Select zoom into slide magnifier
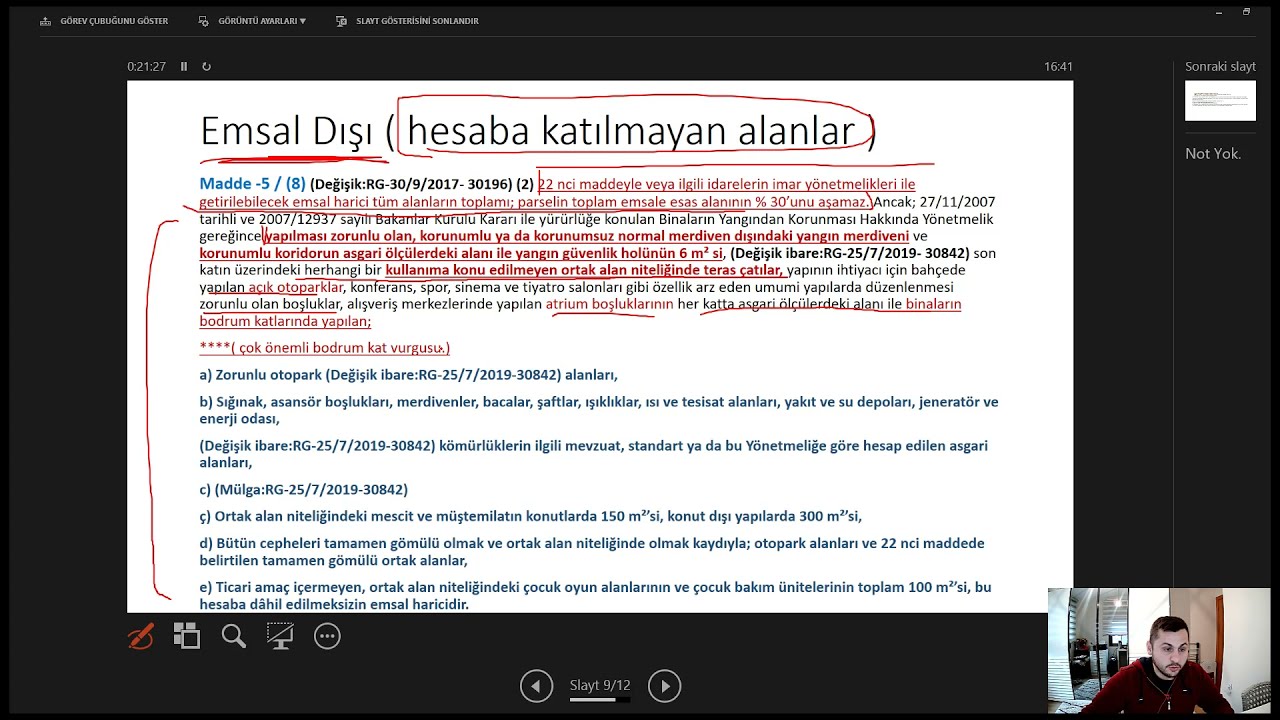Viewport: 1280px width, 720px height. click(x=234, y=636)
